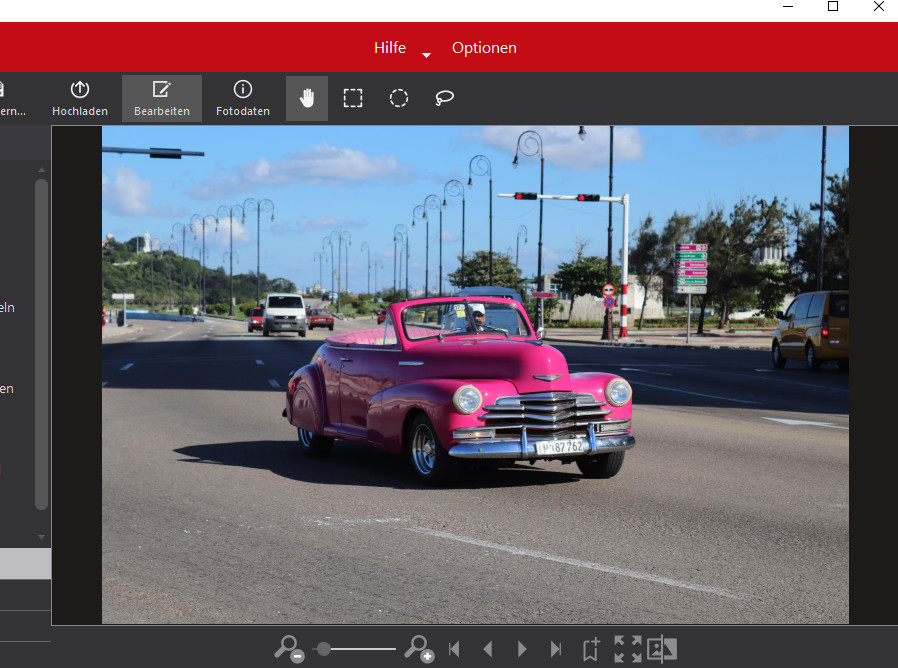Open the Optionen menu
The width and height of the screenshot is (898, 668).
[484, 48]
